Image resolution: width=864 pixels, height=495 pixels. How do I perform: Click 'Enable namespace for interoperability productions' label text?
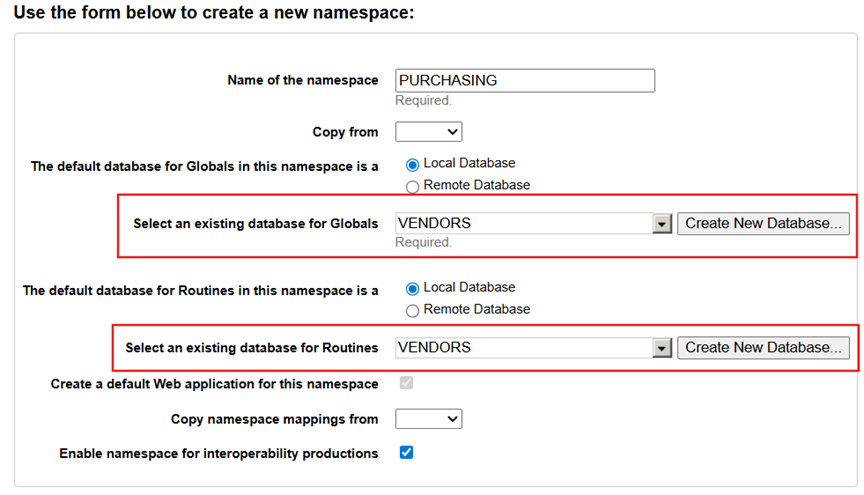(218, 454)
